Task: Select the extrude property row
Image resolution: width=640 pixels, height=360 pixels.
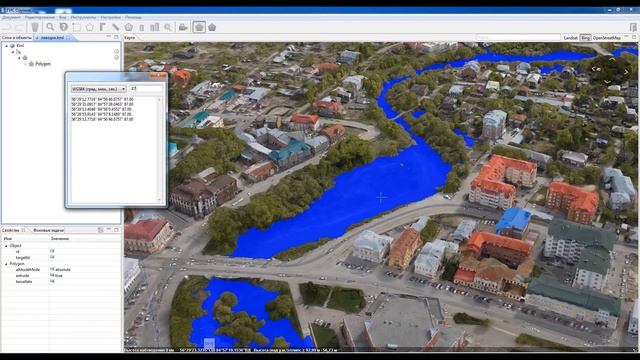Action: click(61, 276)
